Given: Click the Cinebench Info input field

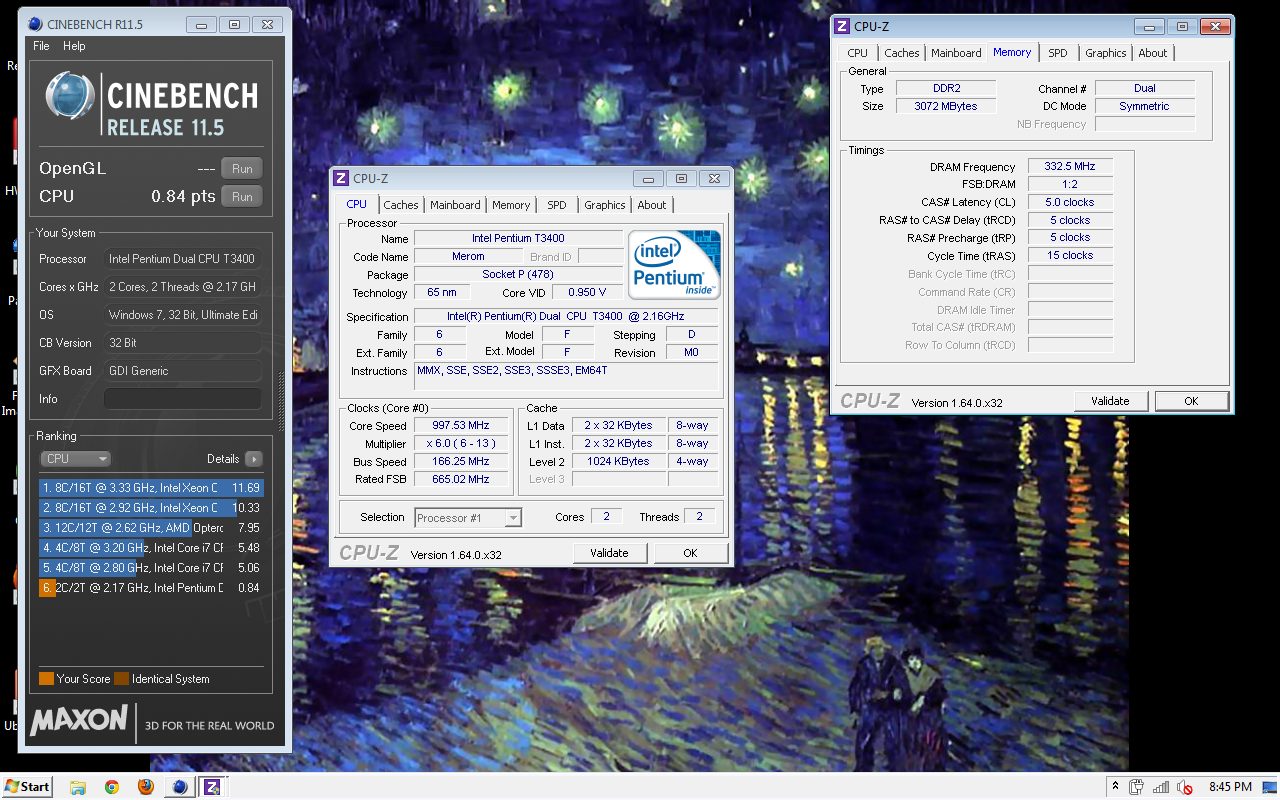Looking at the screenshot, I should point(183,399).
